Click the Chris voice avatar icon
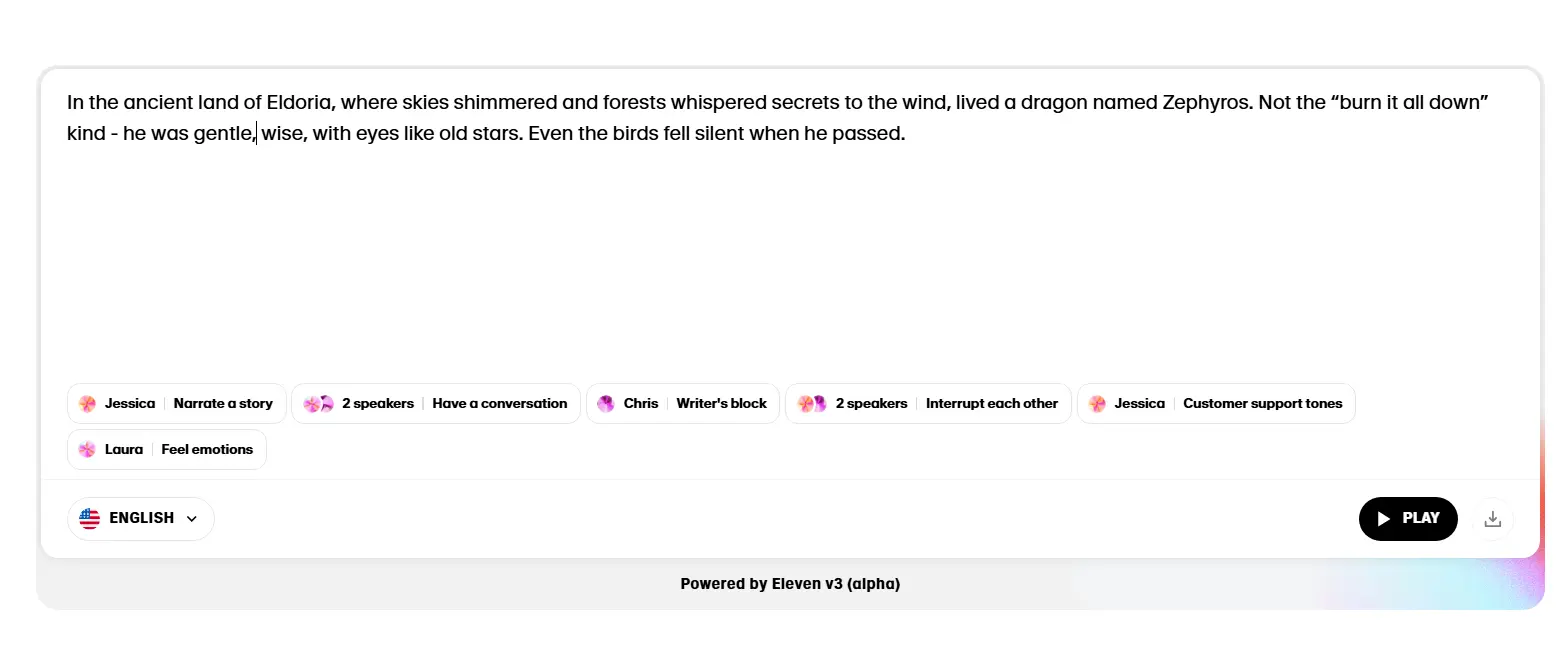Screen dimensions: 1556x646 (606, 403)
